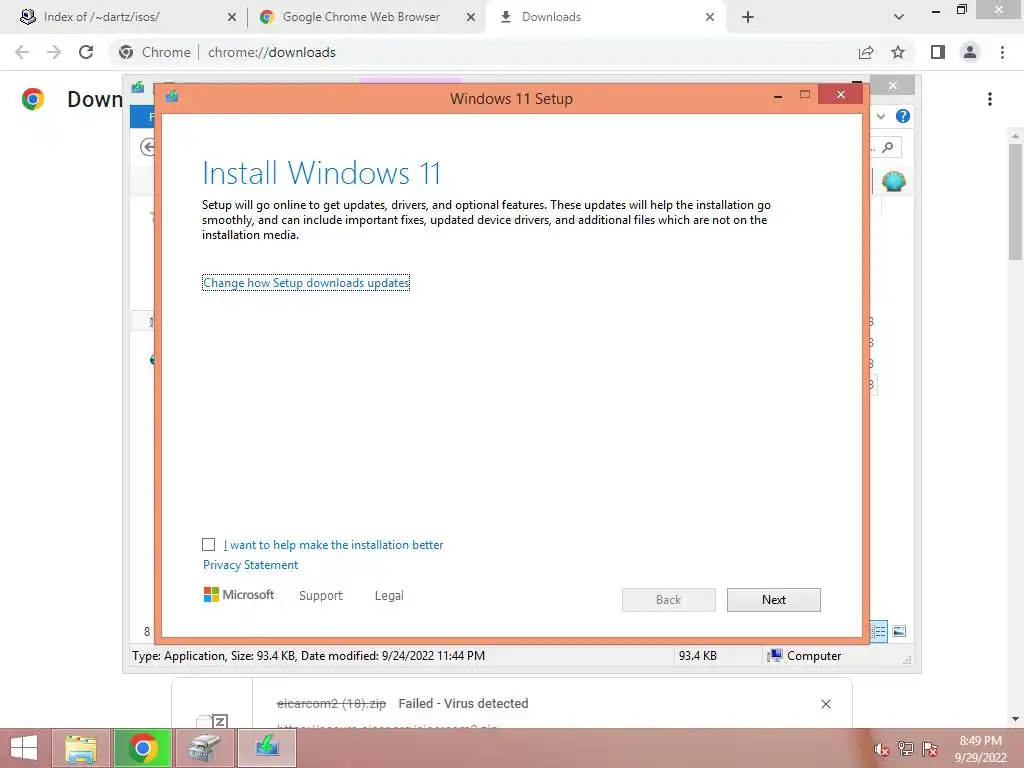This screenshot has width=1024, height=768.
Task: Remove eicarcom2 download entry from list
Action: point(825,704)
